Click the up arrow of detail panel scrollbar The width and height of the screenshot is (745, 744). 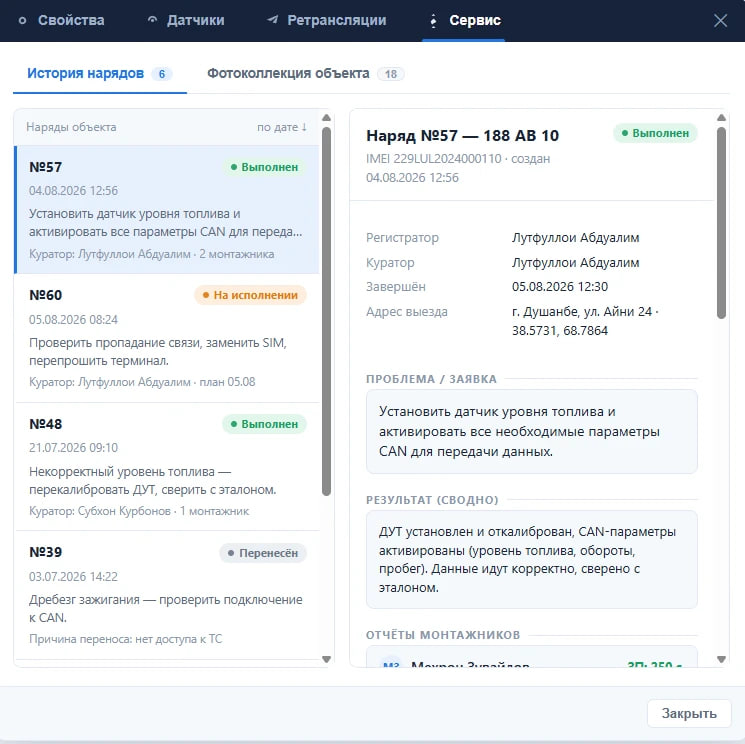(721, 118)
